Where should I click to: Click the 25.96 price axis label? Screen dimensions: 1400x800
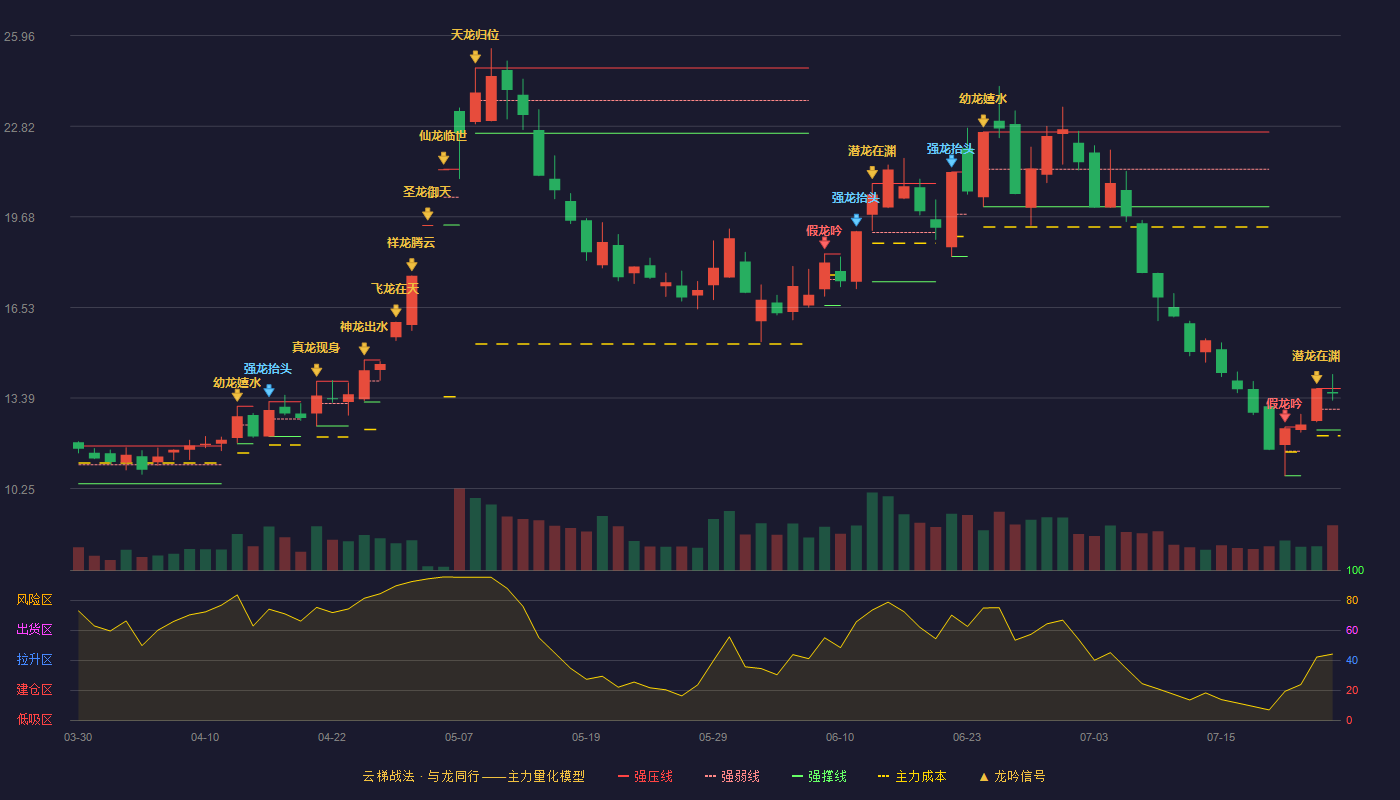tap(19, 37)
